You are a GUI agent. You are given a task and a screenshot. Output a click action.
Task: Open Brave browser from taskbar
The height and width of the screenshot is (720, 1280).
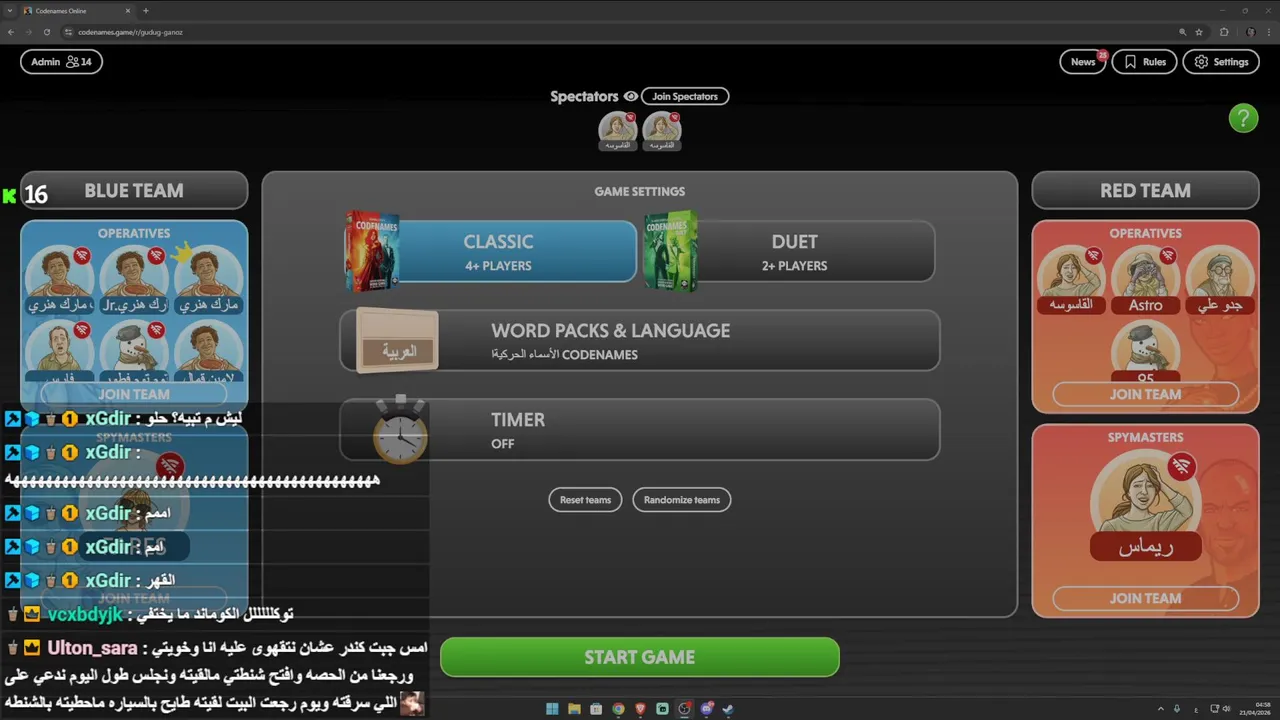point(640,709)
